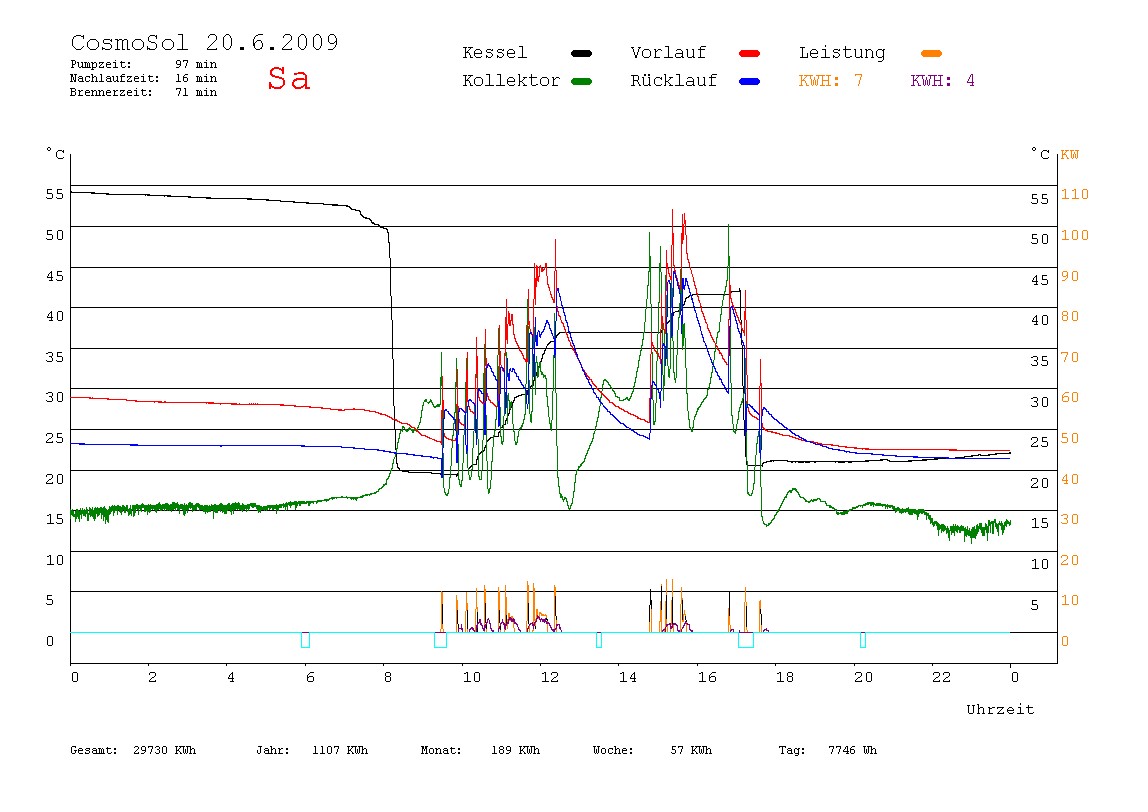The width and height of the screenshot is (1148, 812).
Task: Click the Uhrzeit axis label
Action: pyautogui.click(x=1000, y=709)
